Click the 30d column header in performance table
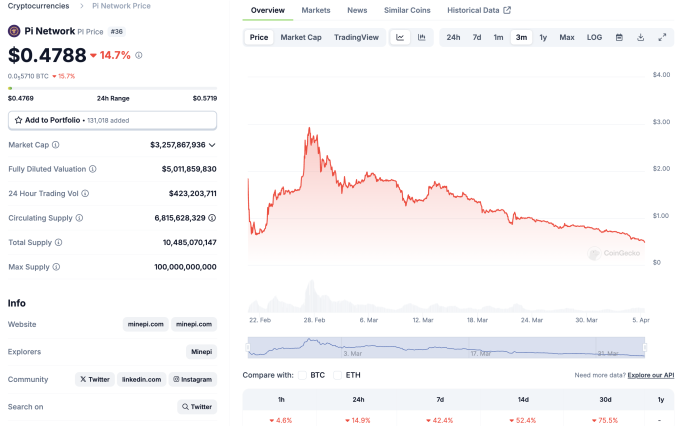Screen dimensions: 680x426 point(605,400)
